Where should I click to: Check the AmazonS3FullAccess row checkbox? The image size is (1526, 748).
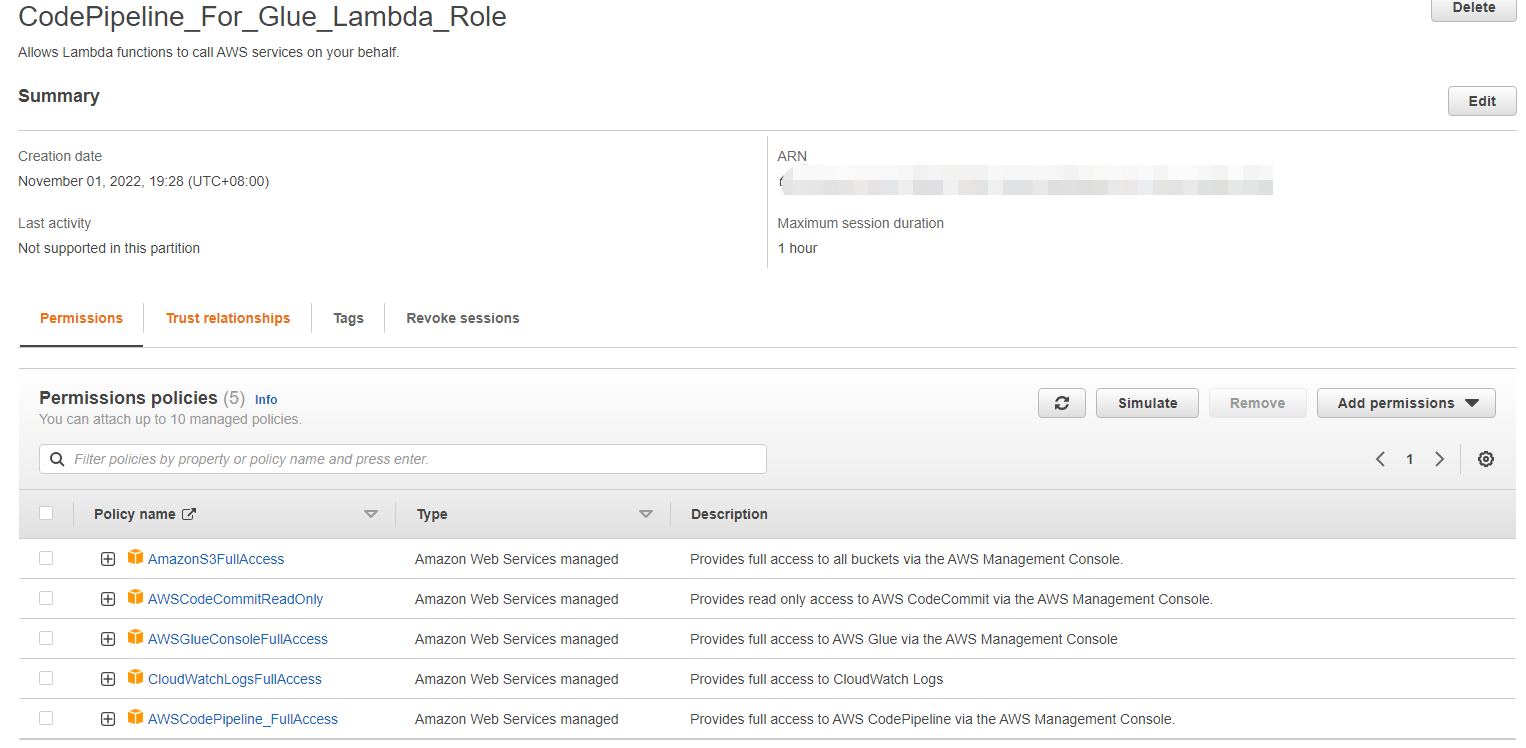46,558
